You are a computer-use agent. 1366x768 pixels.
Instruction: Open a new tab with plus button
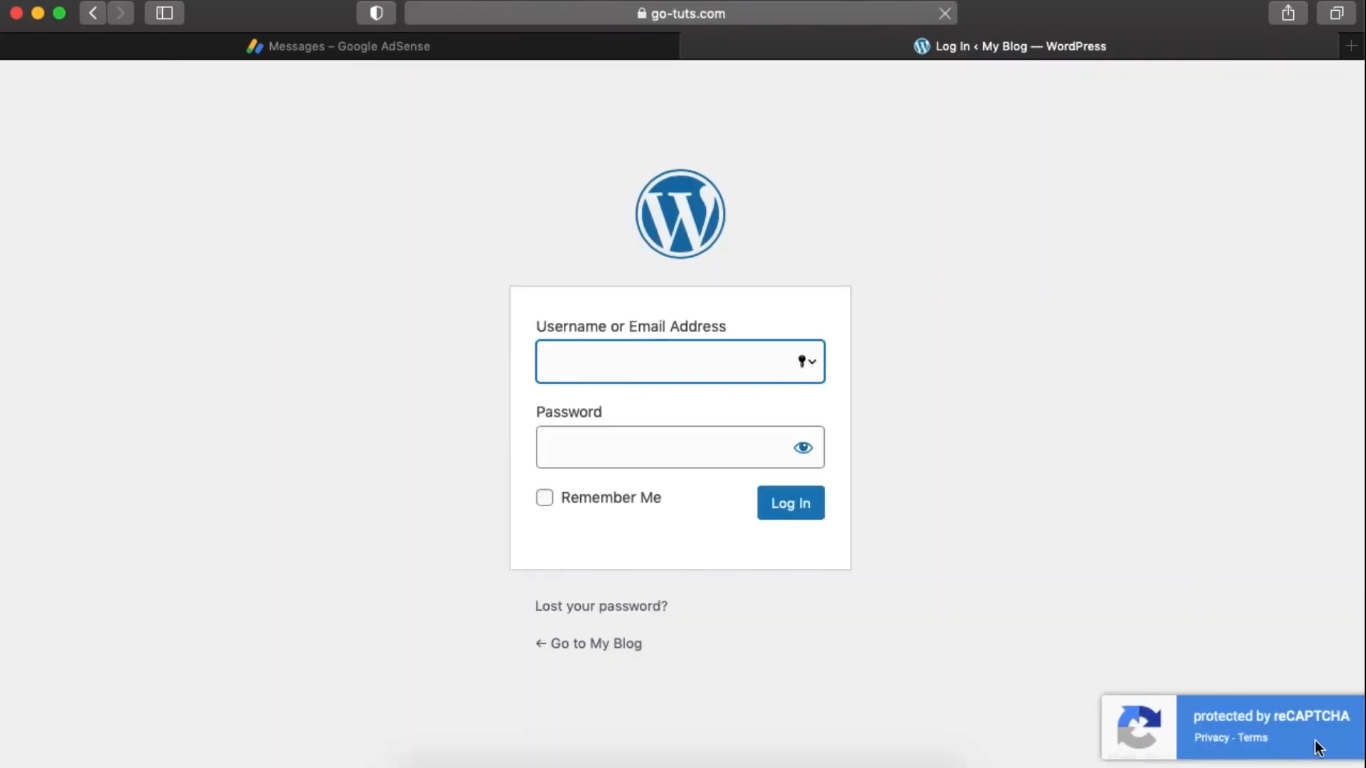point(1352,46)
